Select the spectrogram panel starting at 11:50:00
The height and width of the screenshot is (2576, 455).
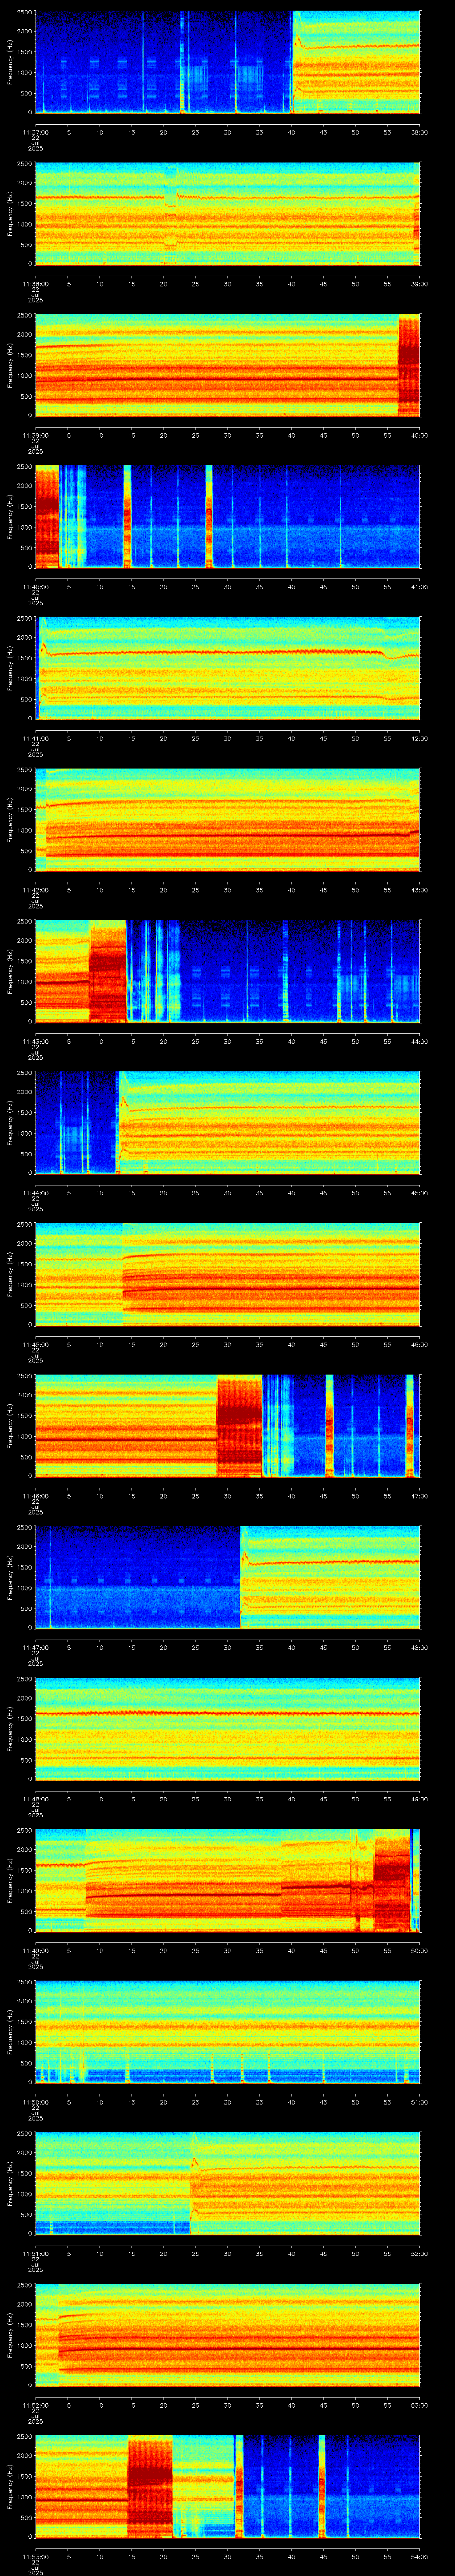click(228, 2032)
